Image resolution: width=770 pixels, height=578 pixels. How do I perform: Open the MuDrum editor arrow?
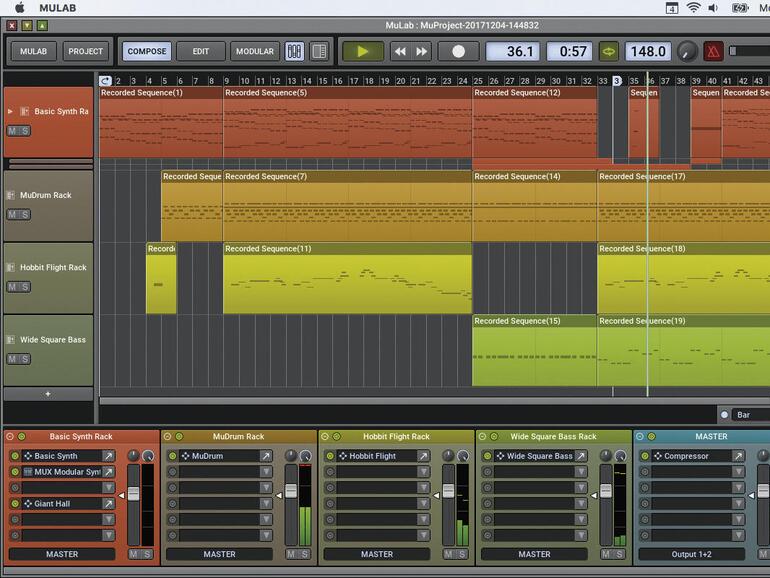click(x=266, y=456)
